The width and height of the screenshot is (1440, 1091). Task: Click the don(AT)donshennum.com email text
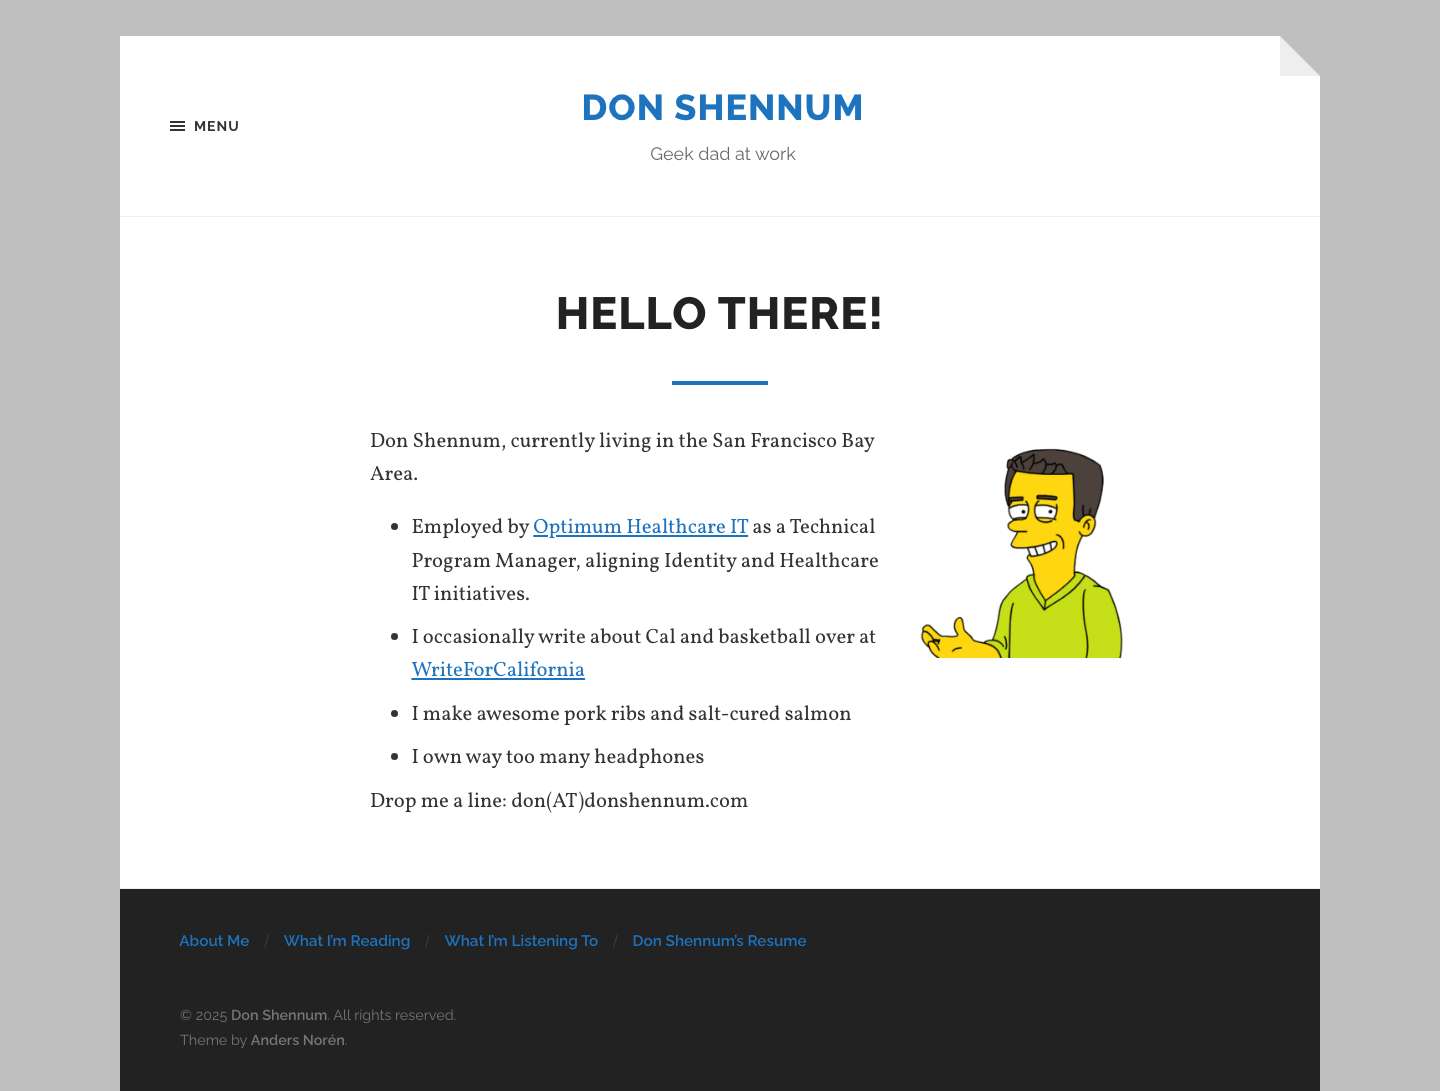point(629,801)
